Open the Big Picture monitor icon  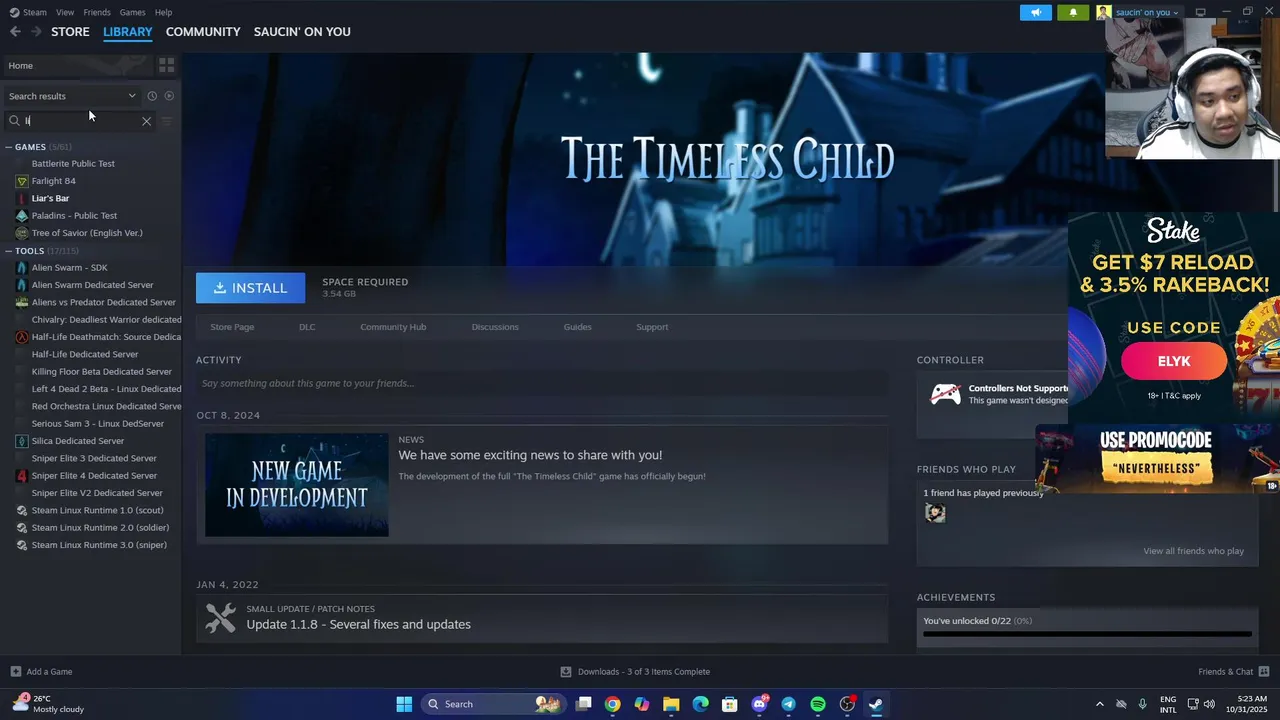point(1200,12)
